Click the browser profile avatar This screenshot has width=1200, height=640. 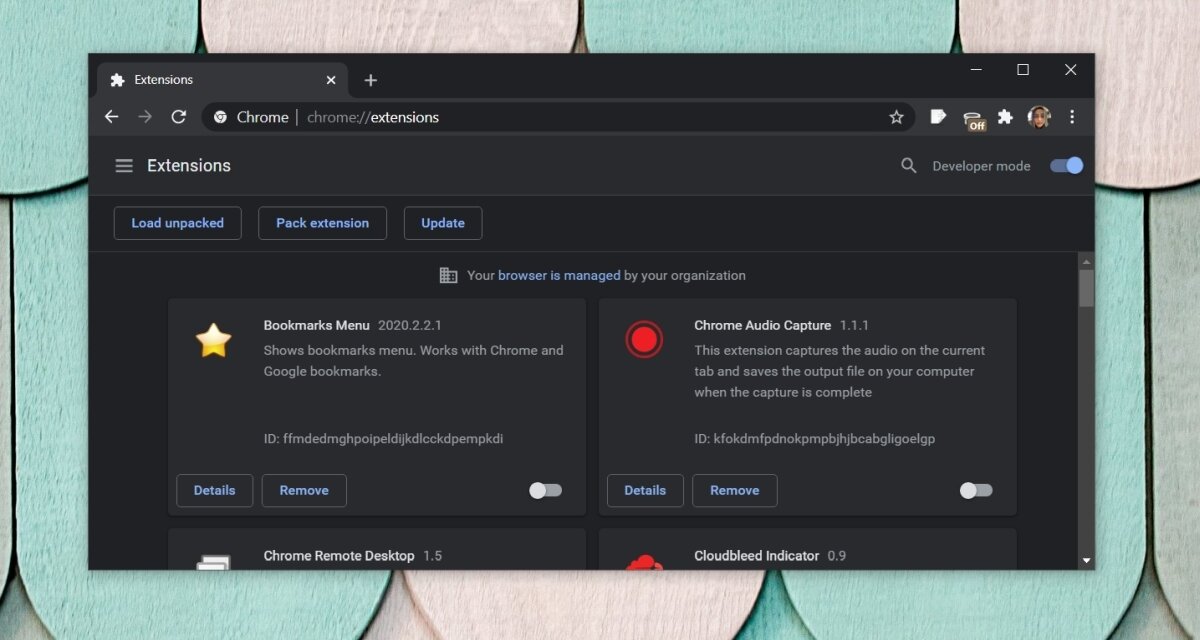[x=1039, y=117]
